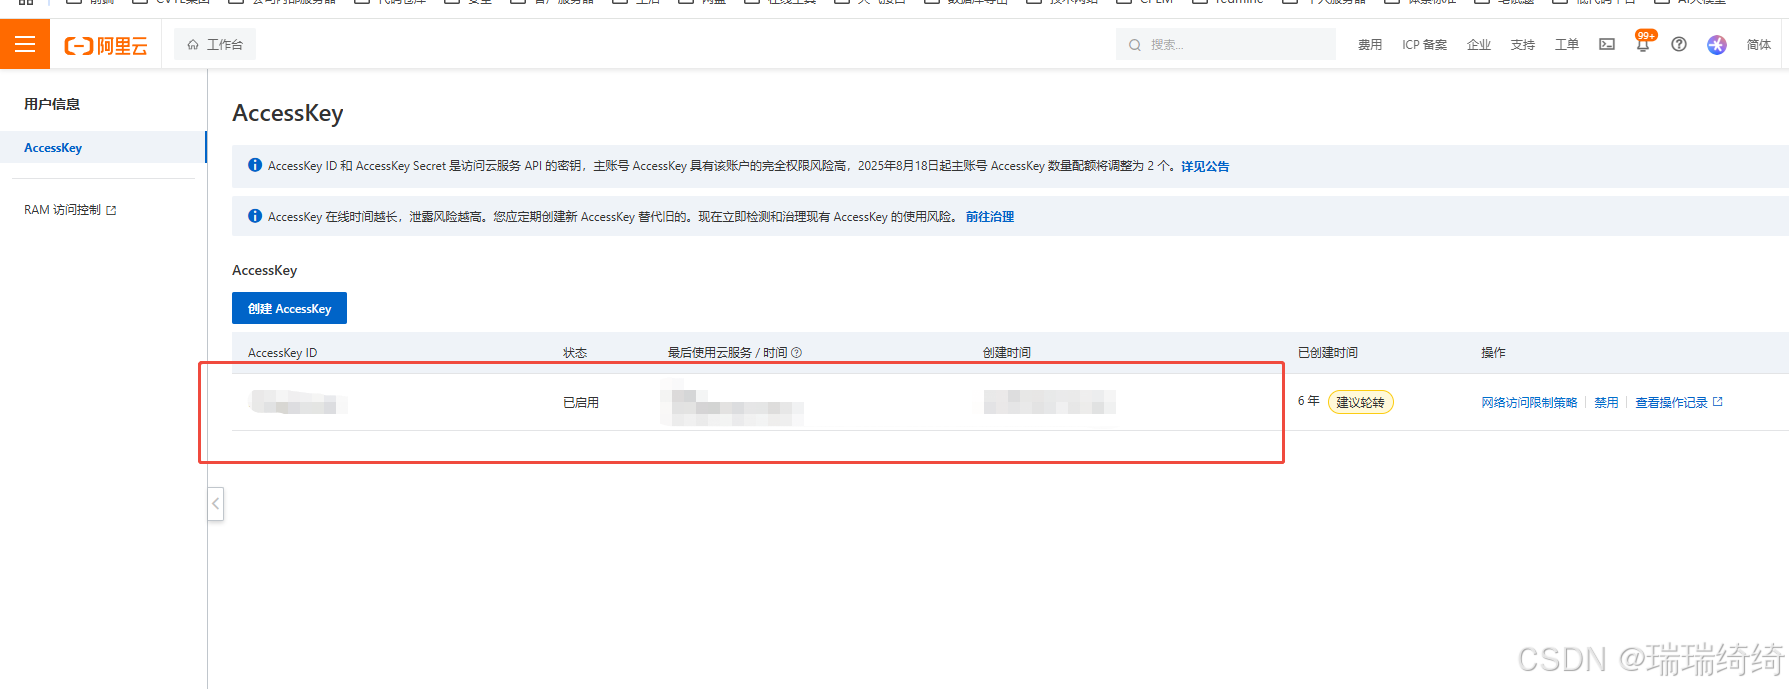Open the AI assistant avatar icon
Image resolution: width=1789 pixels, height=689 pixels.
click(1717, 44)
